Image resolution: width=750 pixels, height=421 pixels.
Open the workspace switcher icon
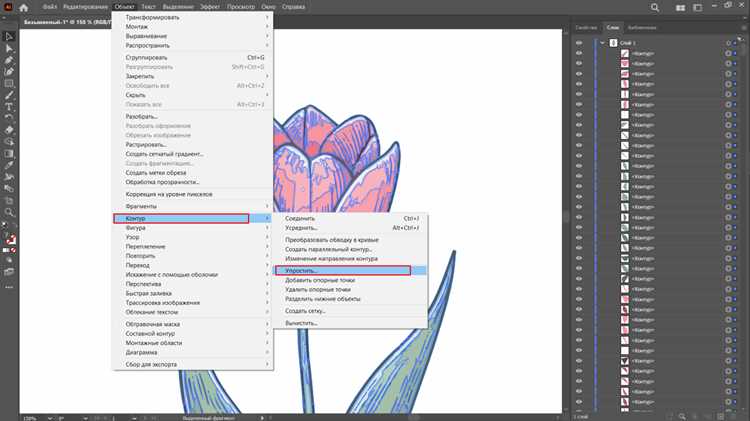(x=697, y=7)
